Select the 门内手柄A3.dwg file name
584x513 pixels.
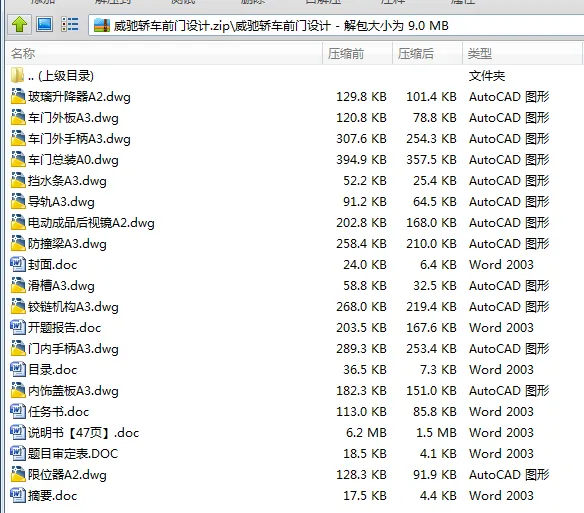(73, 349)
